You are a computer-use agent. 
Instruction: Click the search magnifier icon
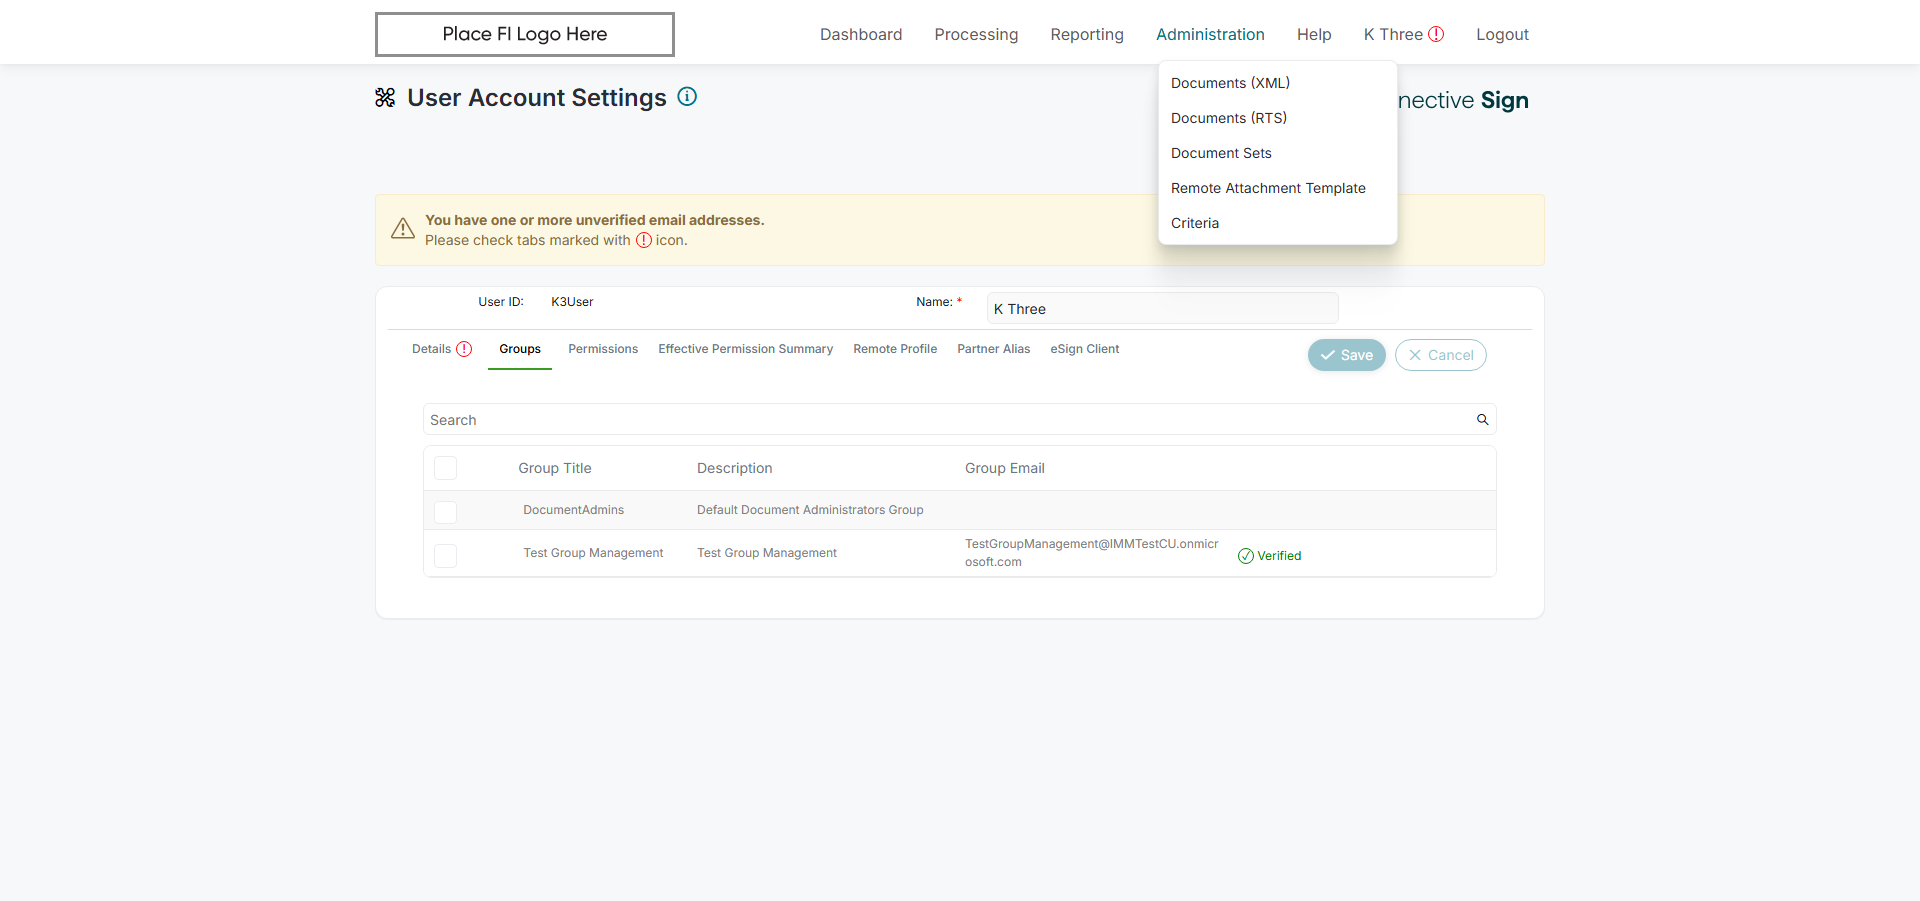[1483, 420]
